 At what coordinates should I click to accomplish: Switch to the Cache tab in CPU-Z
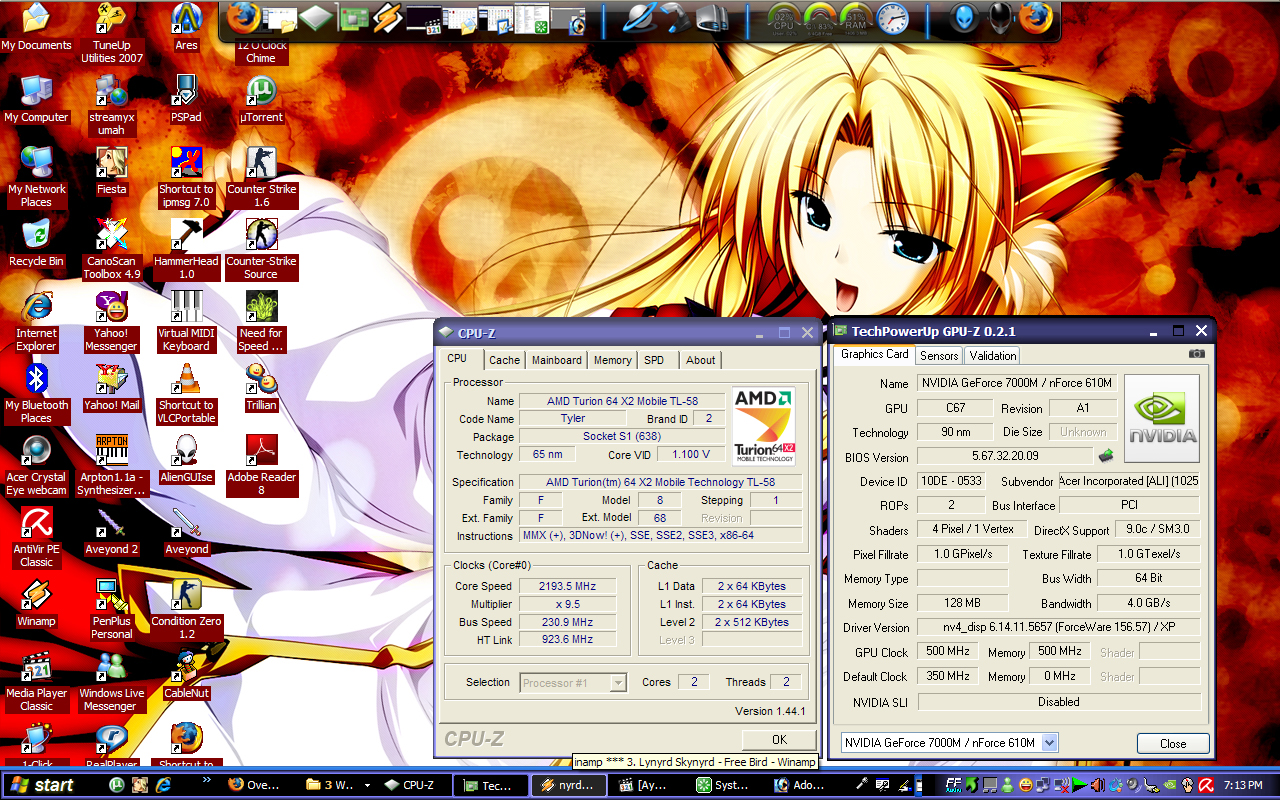coord(504,360)
